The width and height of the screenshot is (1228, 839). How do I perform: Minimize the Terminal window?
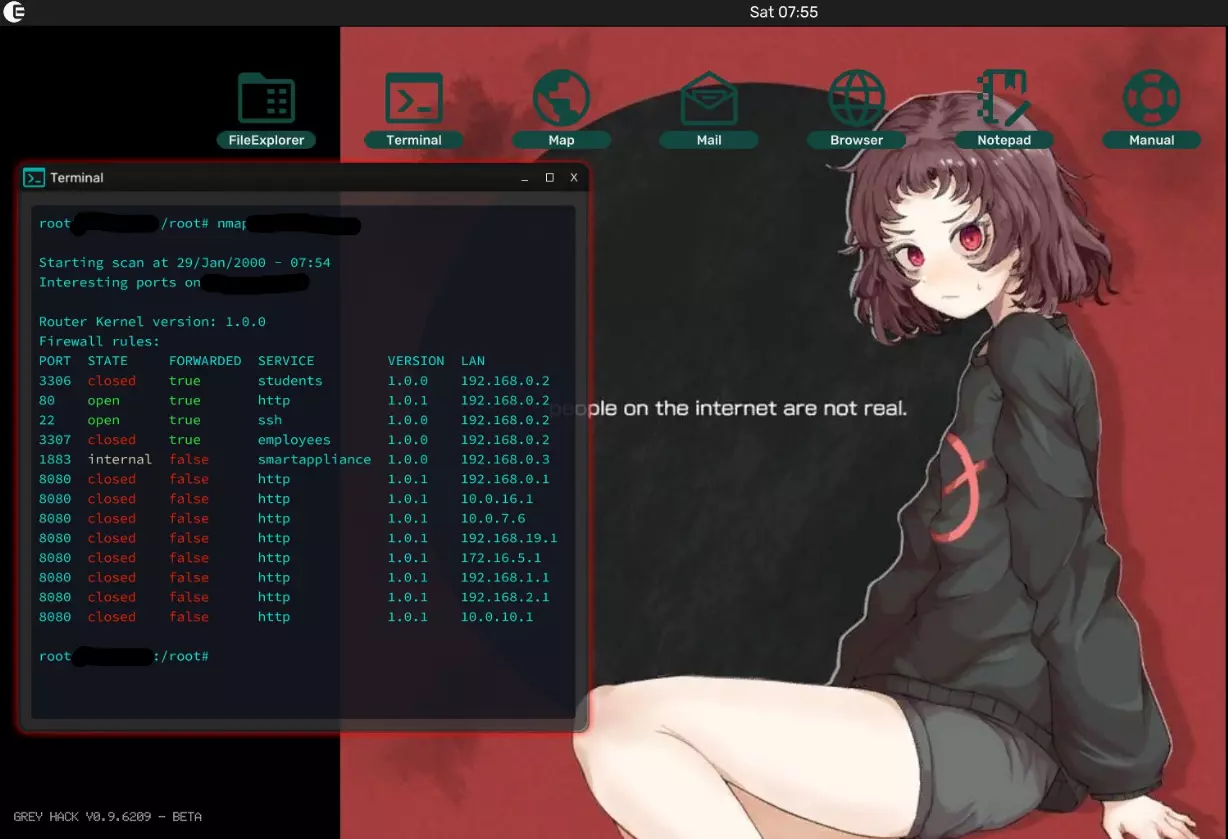(526, 178)
